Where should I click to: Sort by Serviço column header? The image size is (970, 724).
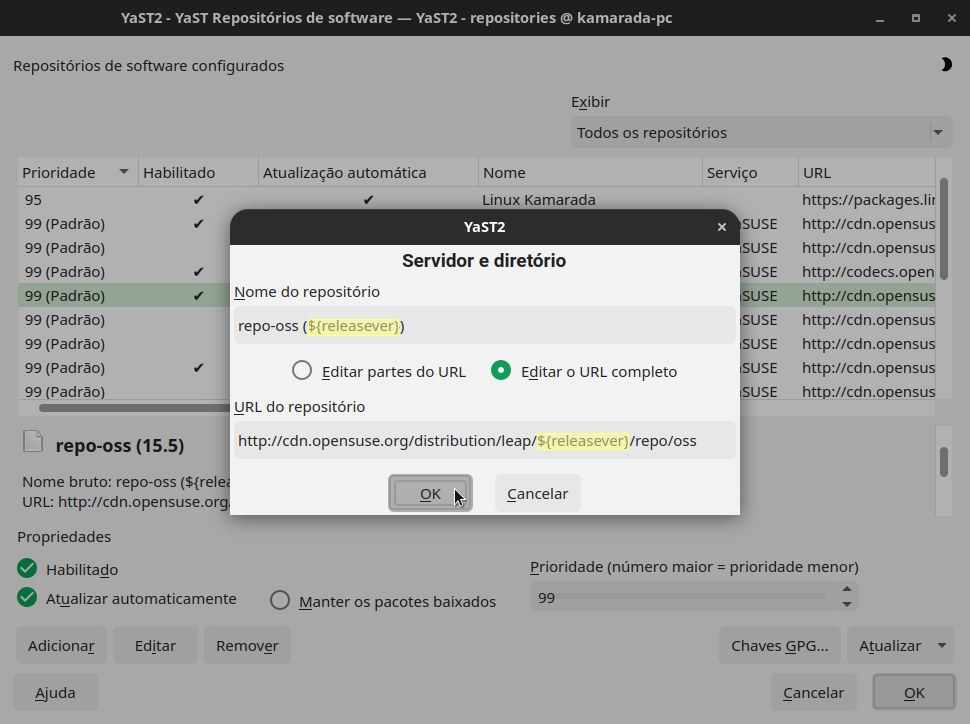click(750, 173)
